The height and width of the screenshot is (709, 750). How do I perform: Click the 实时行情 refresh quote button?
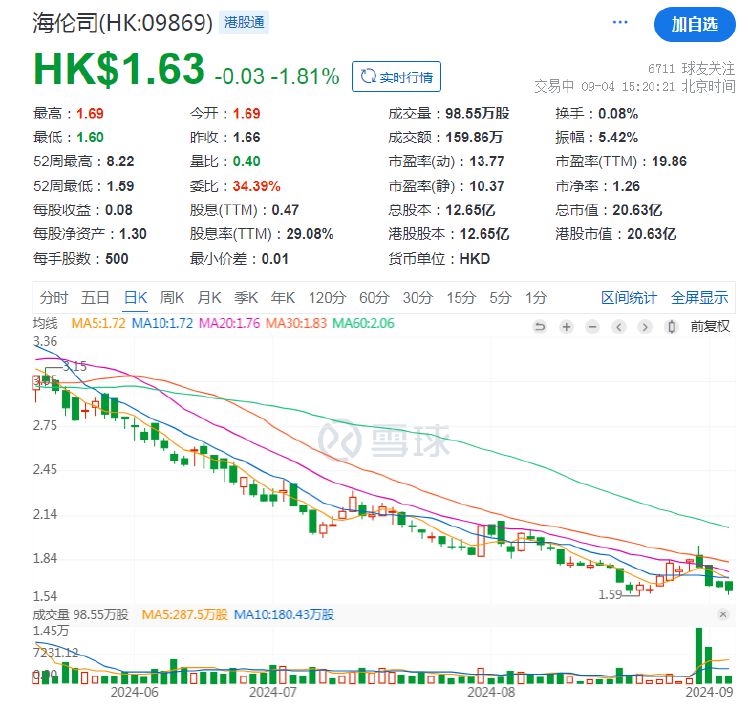396,77
